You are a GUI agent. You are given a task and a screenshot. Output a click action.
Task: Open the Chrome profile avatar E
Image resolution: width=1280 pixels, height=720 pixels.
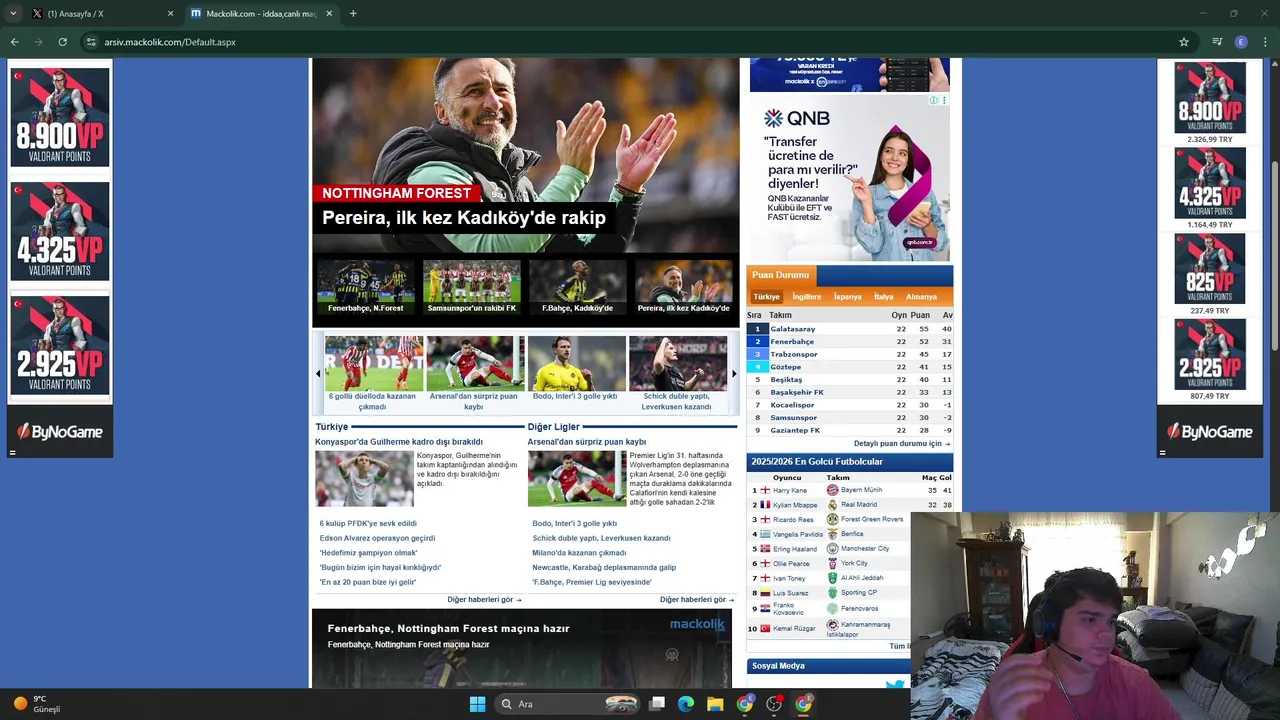(x=1241, y=42)
